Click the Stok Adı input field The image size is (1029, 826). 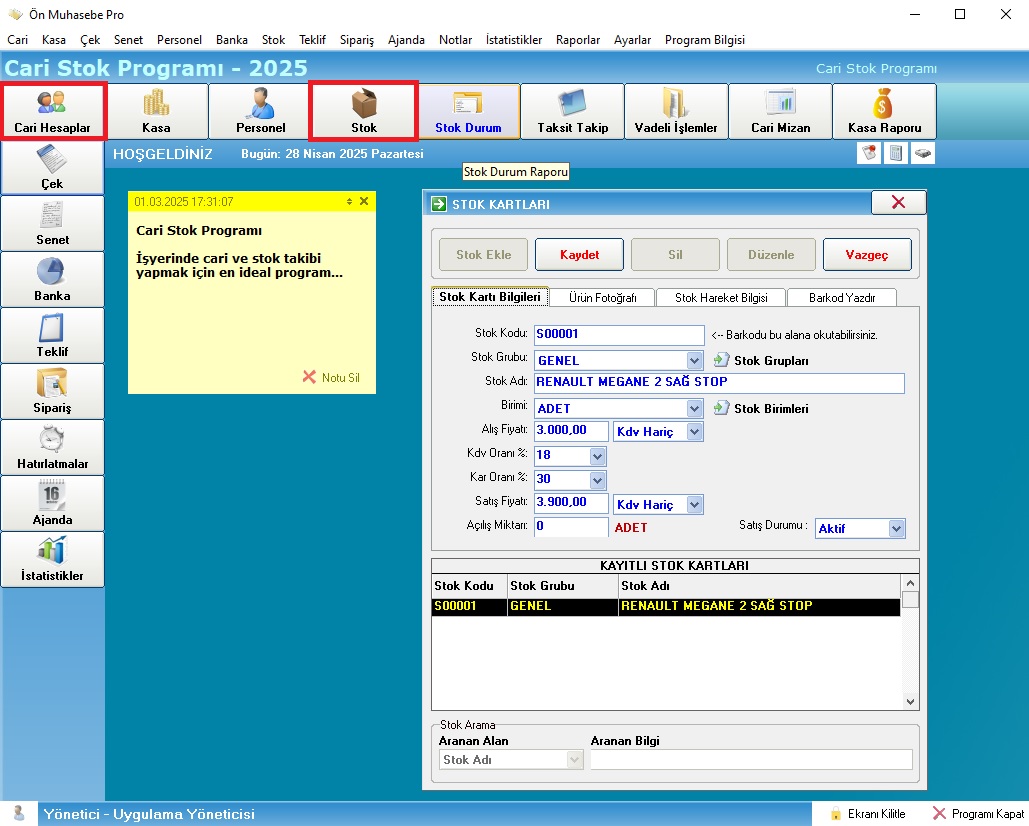[719, 382]
